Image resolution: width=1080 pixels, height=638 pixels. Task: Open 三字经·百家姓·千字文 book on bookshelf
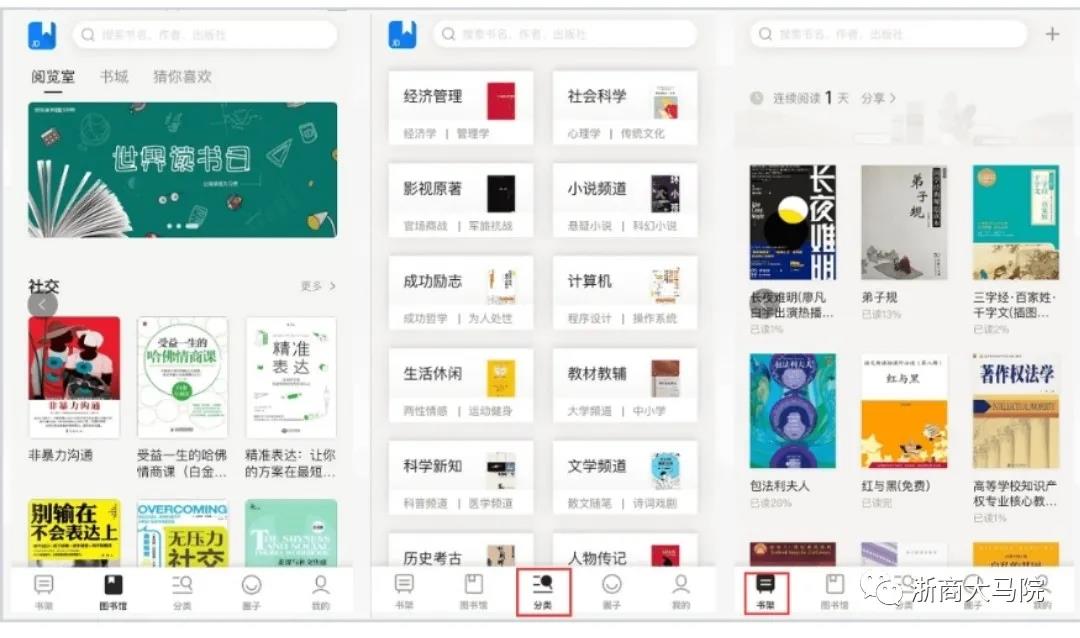1016,222
